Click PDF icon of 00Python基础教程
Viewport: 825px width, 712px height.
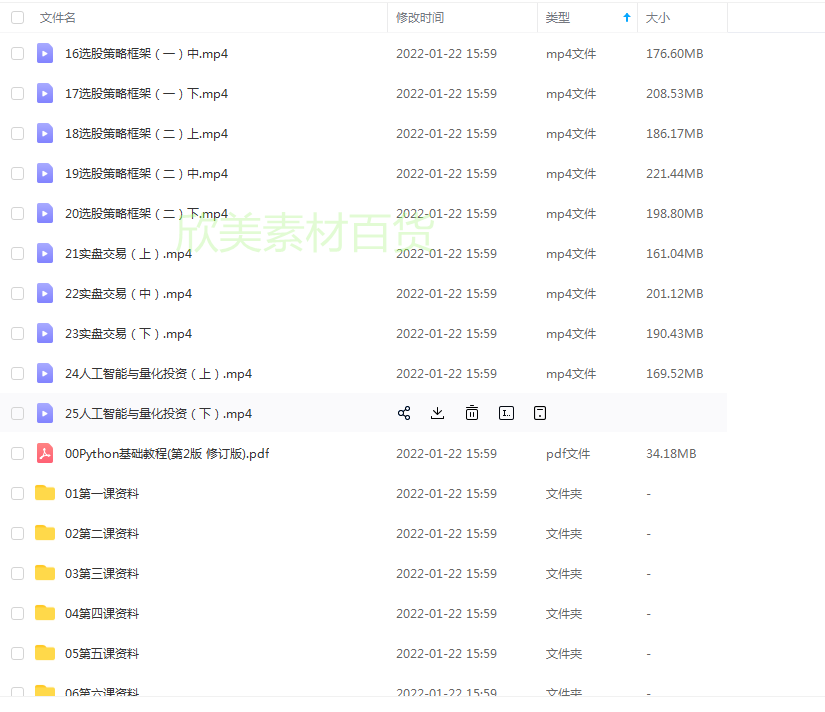[x=45, y=453]
